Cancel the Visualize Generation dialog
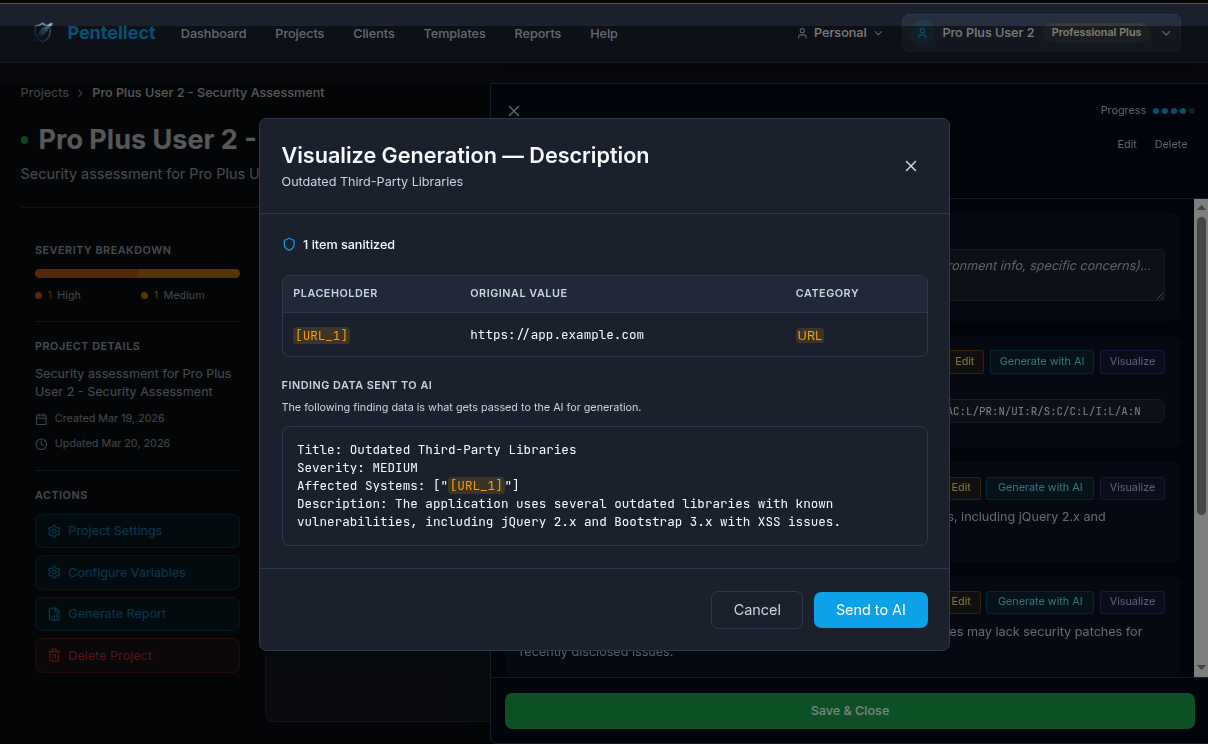 point(757,610)
